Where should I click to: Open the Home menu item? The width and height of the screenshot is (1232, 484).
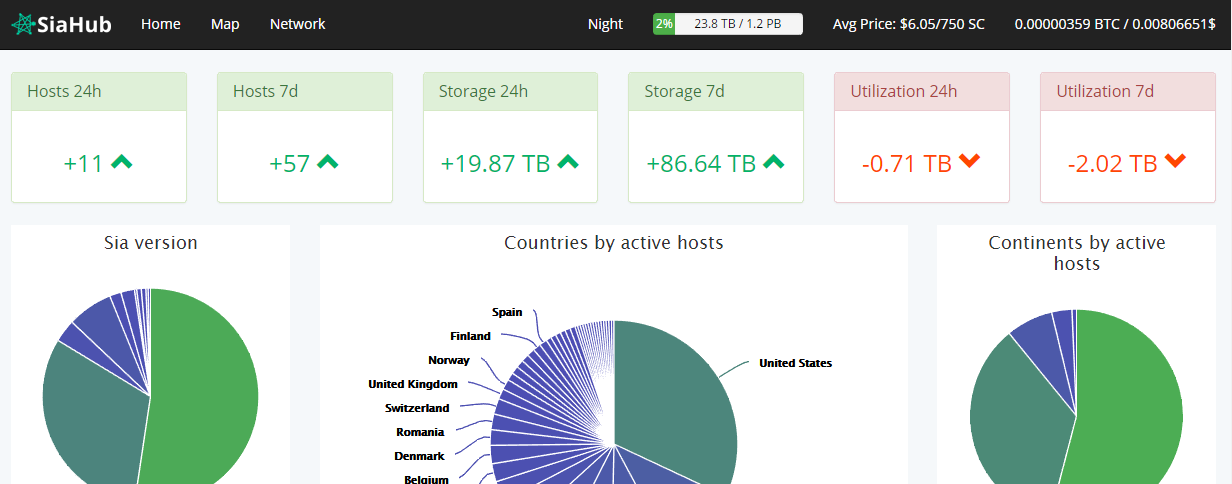(160, 24)
